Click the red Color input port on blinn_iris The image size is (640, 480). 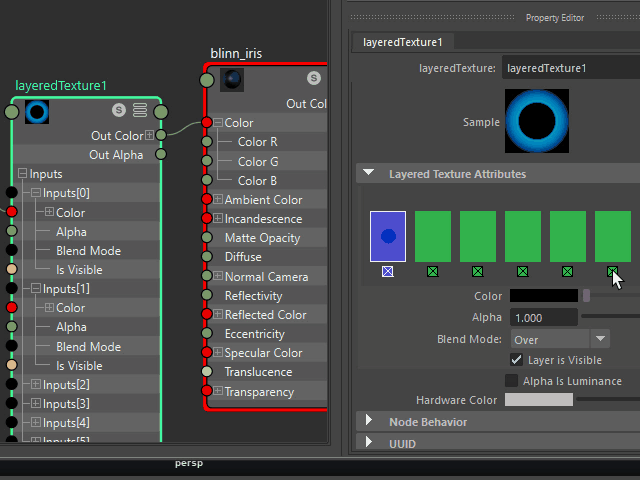point(207,123)
